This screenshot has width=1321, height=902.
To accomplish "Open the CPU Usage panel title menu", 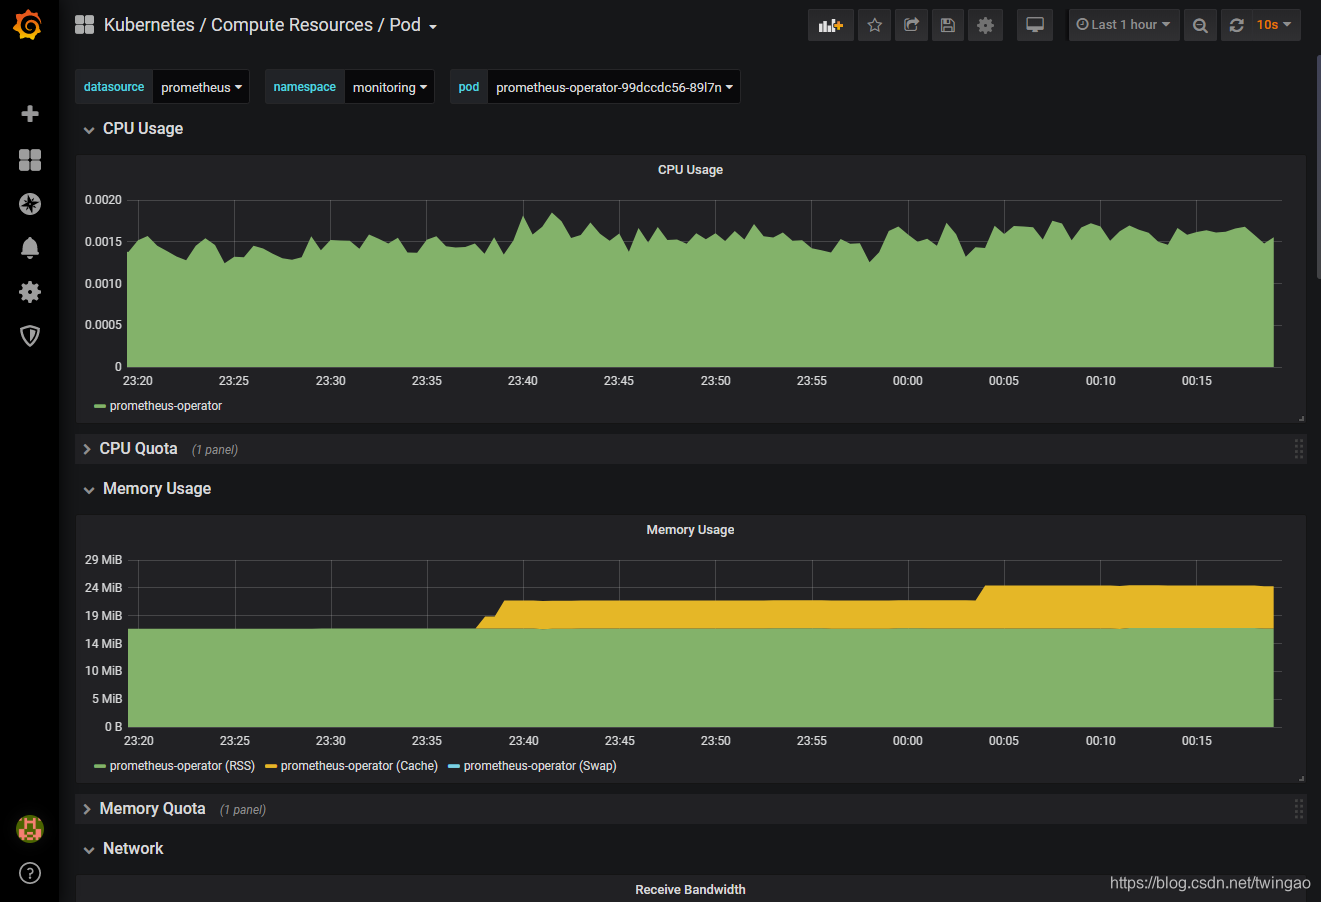I will click(x=690, y=170).
